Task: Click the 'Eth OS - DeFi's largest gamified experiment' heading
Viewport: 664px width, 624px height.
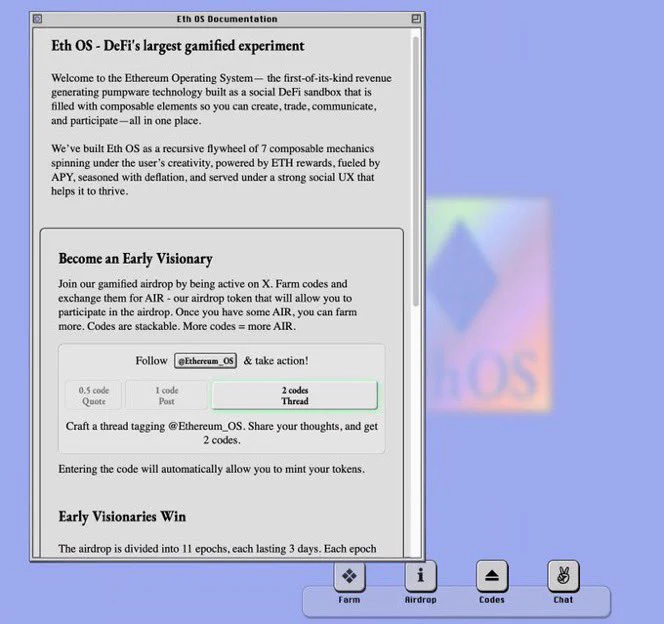Action: pyautogui.click(x=178, y=46)
